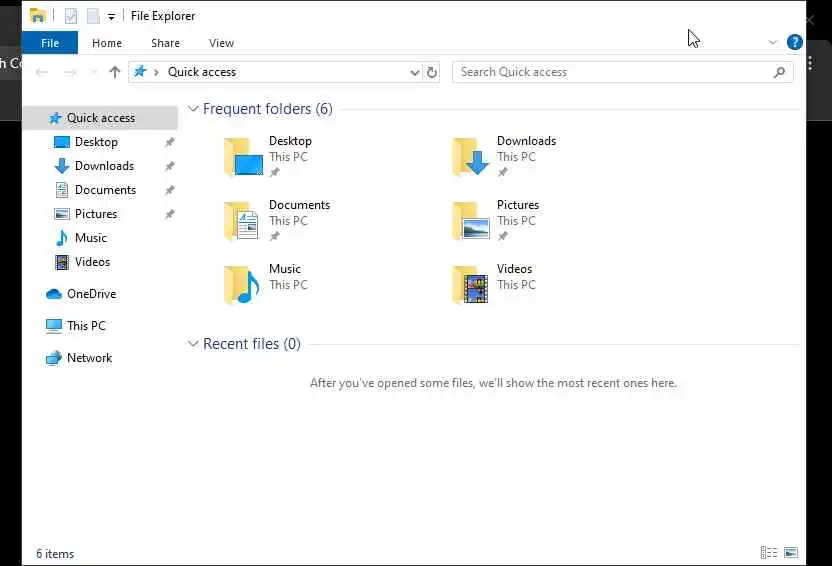Image resolution: width=832 pixels, height=566 pixels.
Task: Click the pin icon next to sidebar Pictures
Action: (x=170, y=214)
